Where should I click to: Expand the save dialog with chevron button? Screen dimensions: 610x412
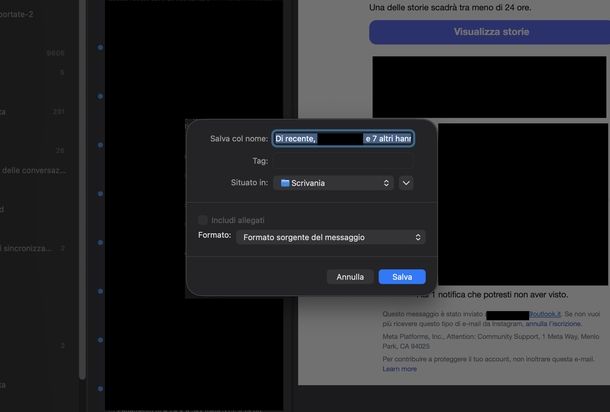pos(406,183)
